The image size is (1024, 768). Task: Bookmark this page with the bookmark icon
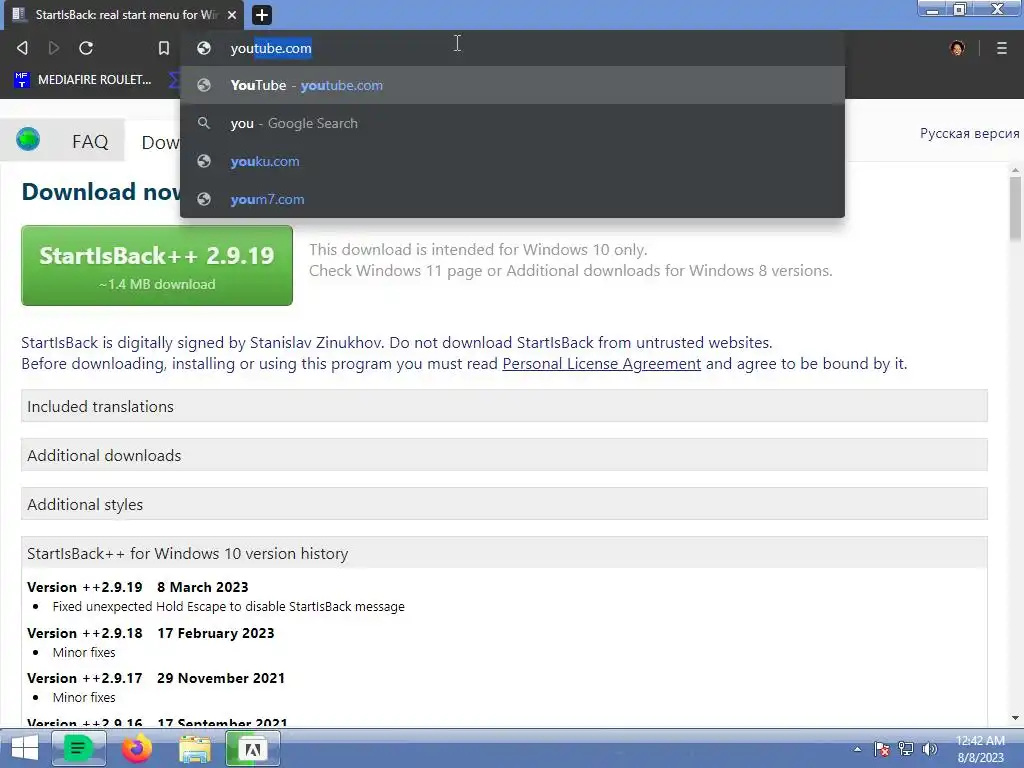click(x=164, y=48)
